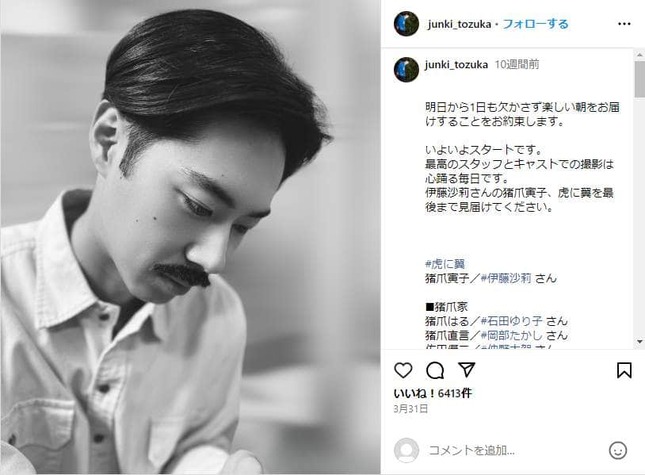Click the black-and-white post photo
The image size is (645, 475).
(x=190, y=237)
